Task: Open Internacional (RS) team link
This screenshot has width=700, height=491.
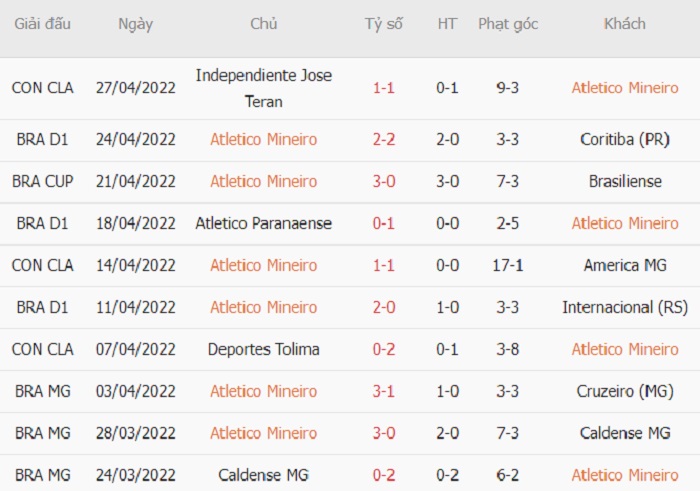Action: pos(625,308)
